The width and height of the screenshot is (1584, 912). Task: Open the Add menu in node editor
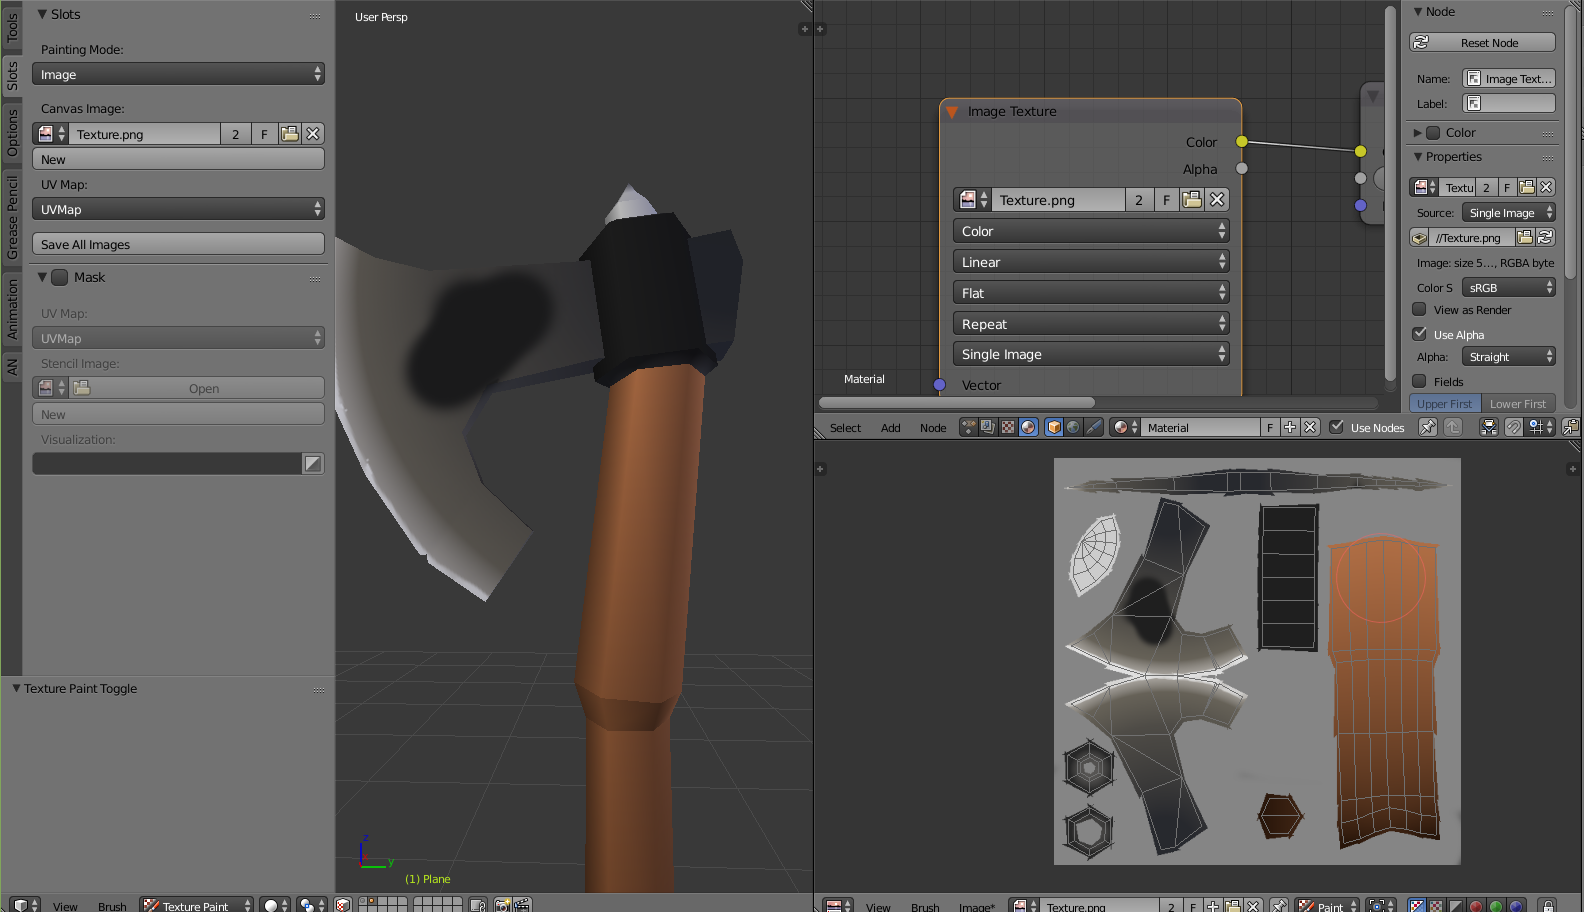(890, 428)
